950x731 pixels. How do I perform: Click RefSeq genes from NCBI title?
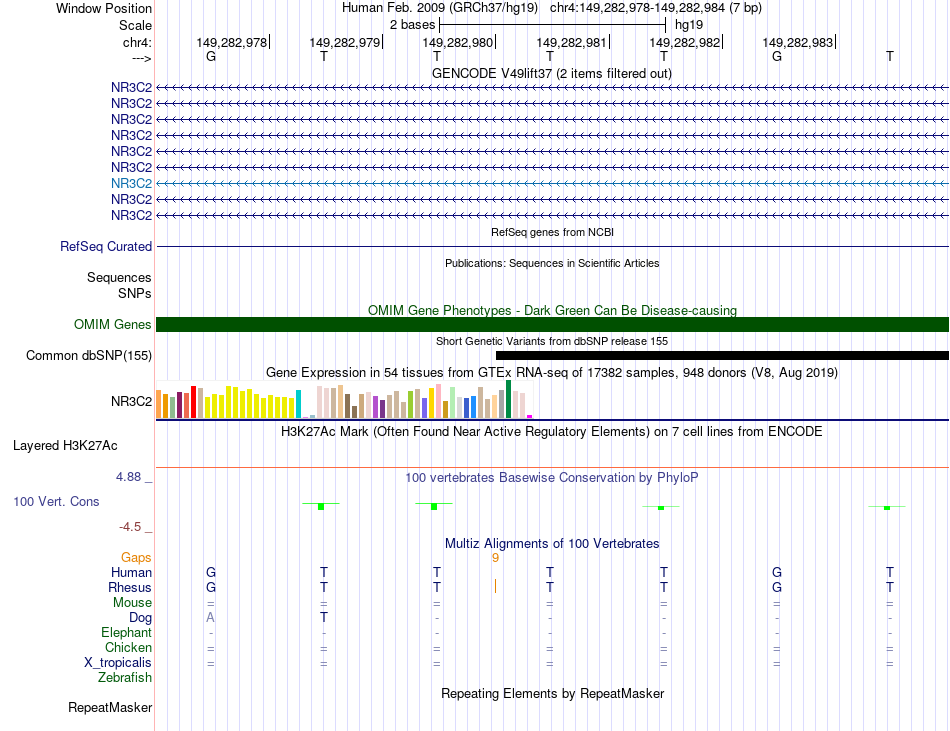(552, 233)
